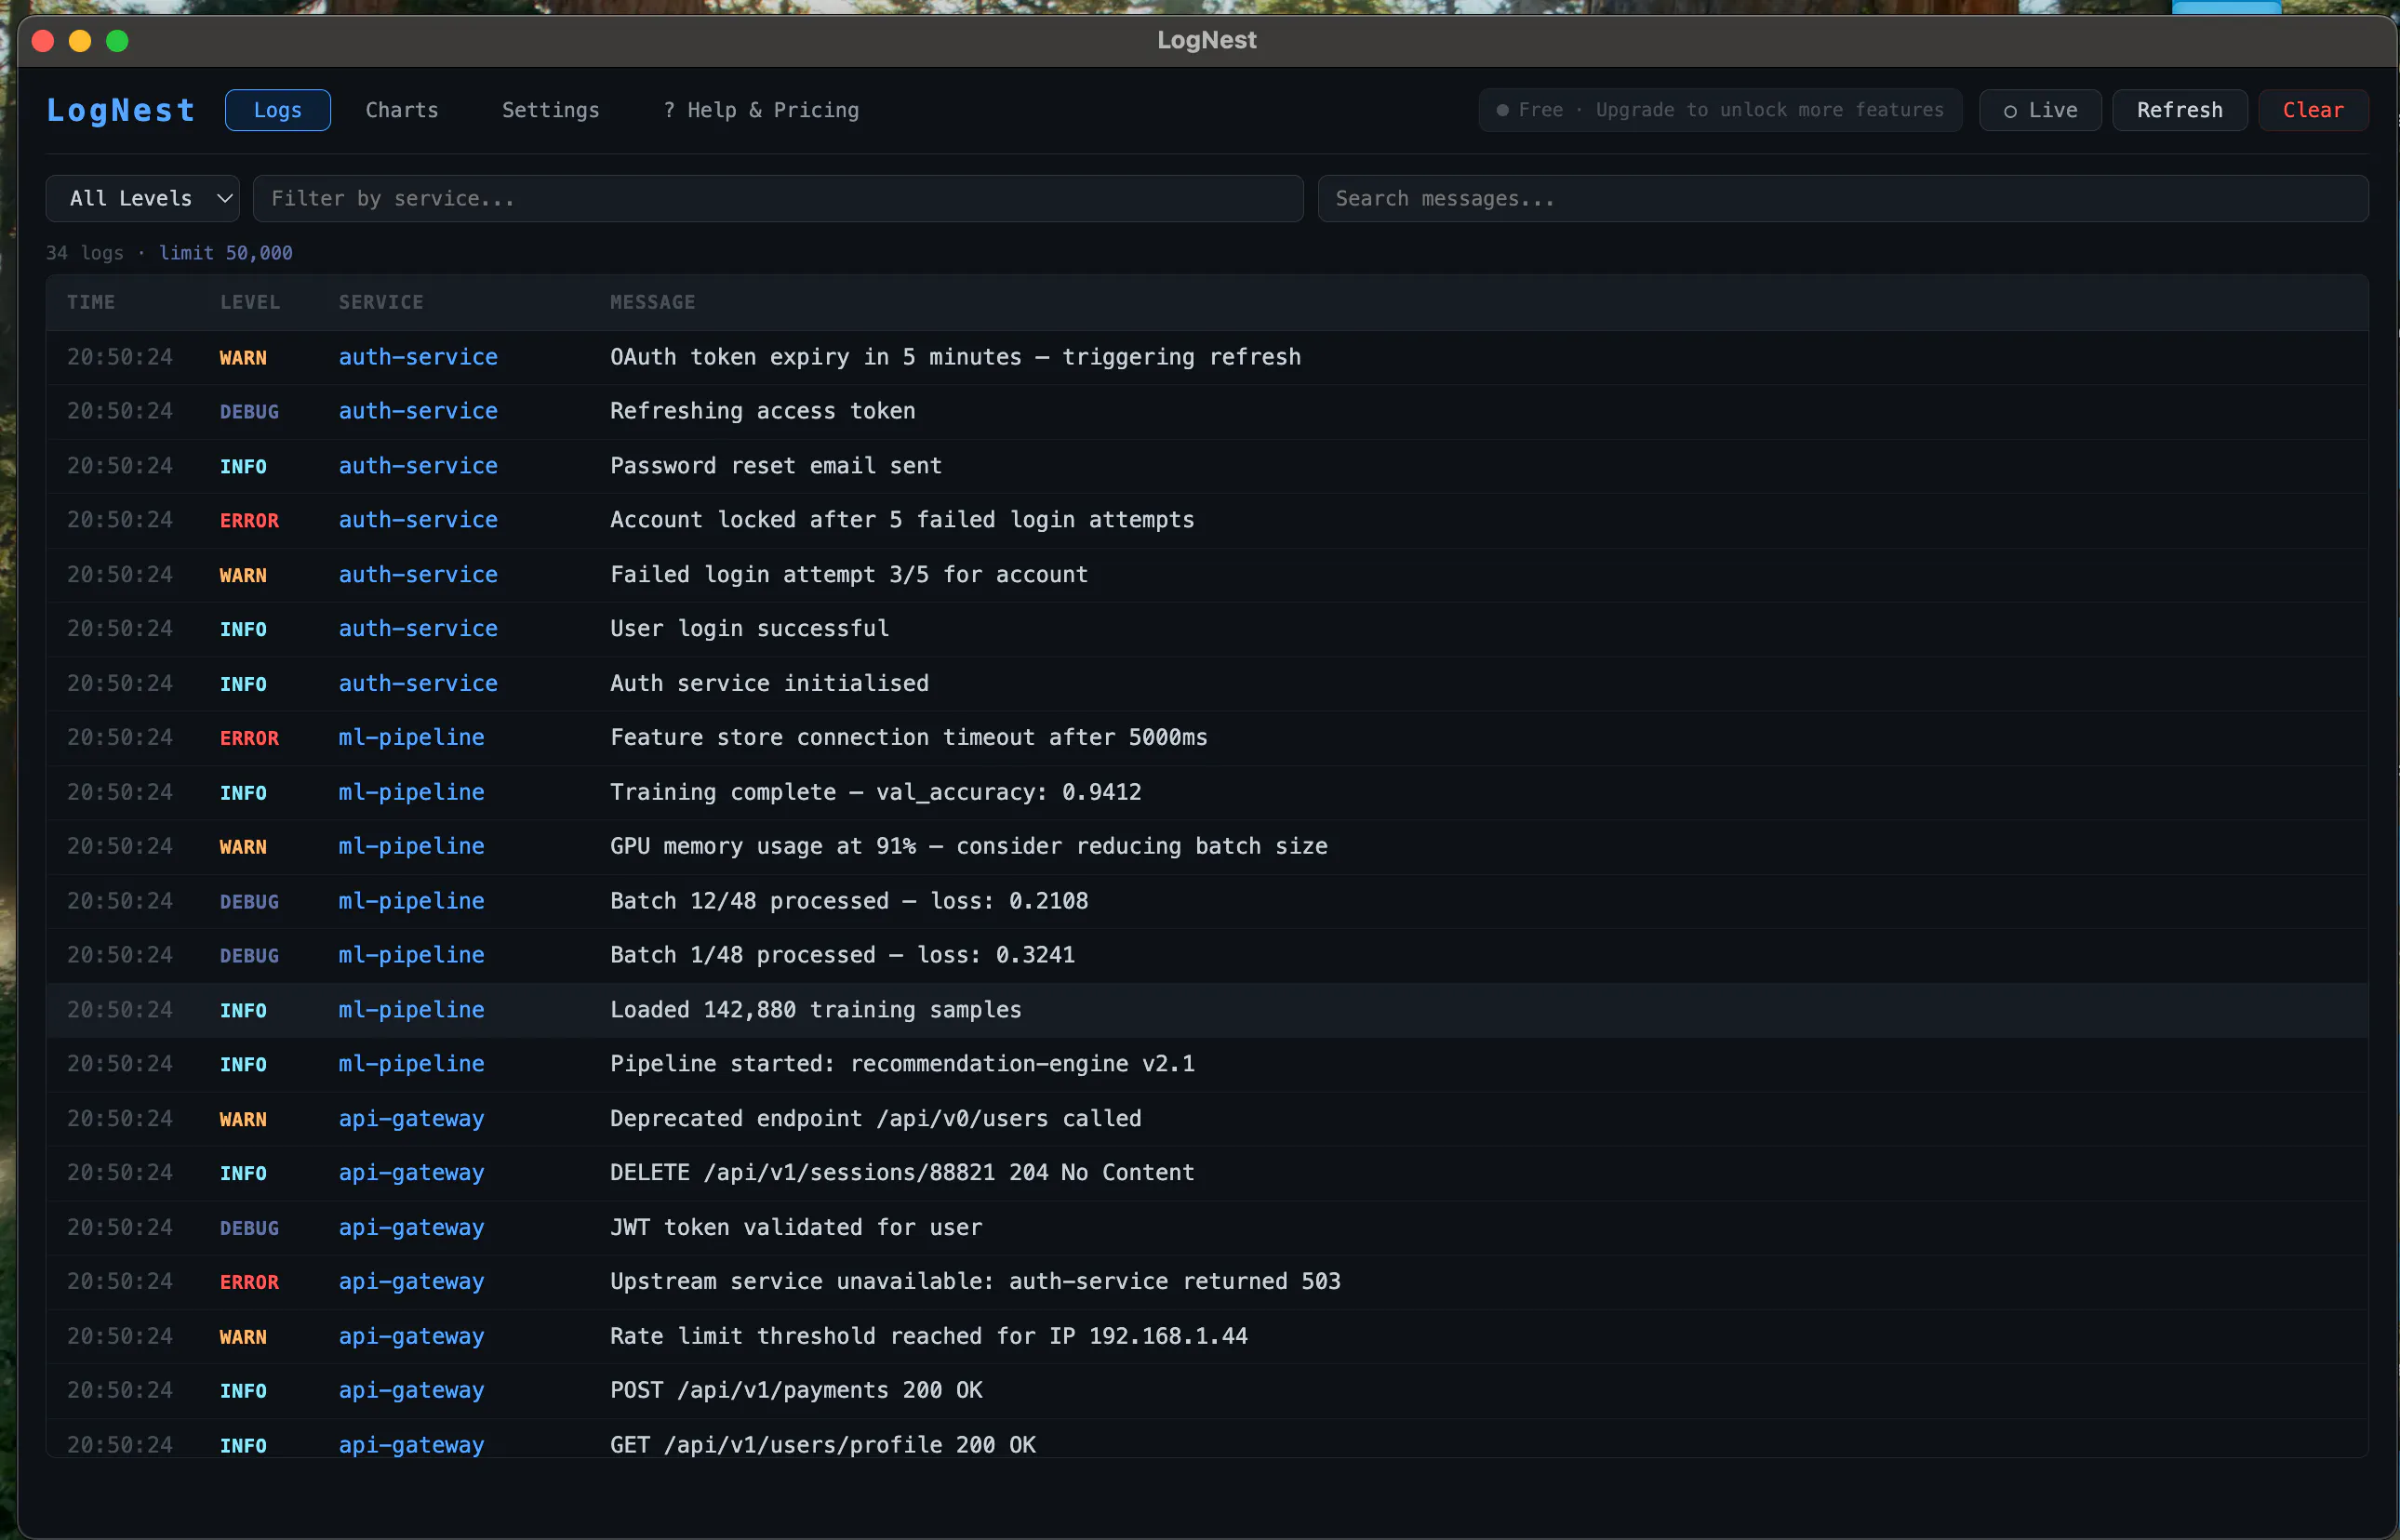Select the Account locked log message
Viewport: 2400px width, 1540px height.
[902, 520]
